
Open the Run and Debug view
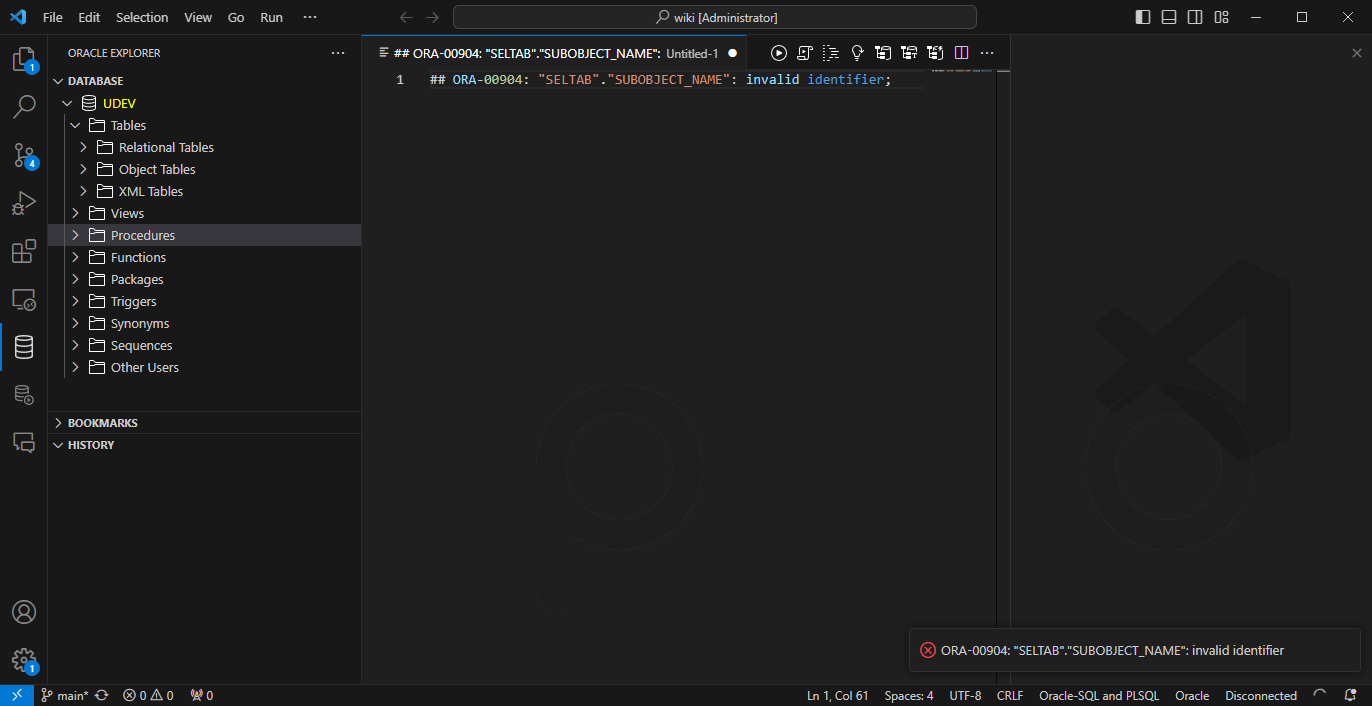point(24,204)
